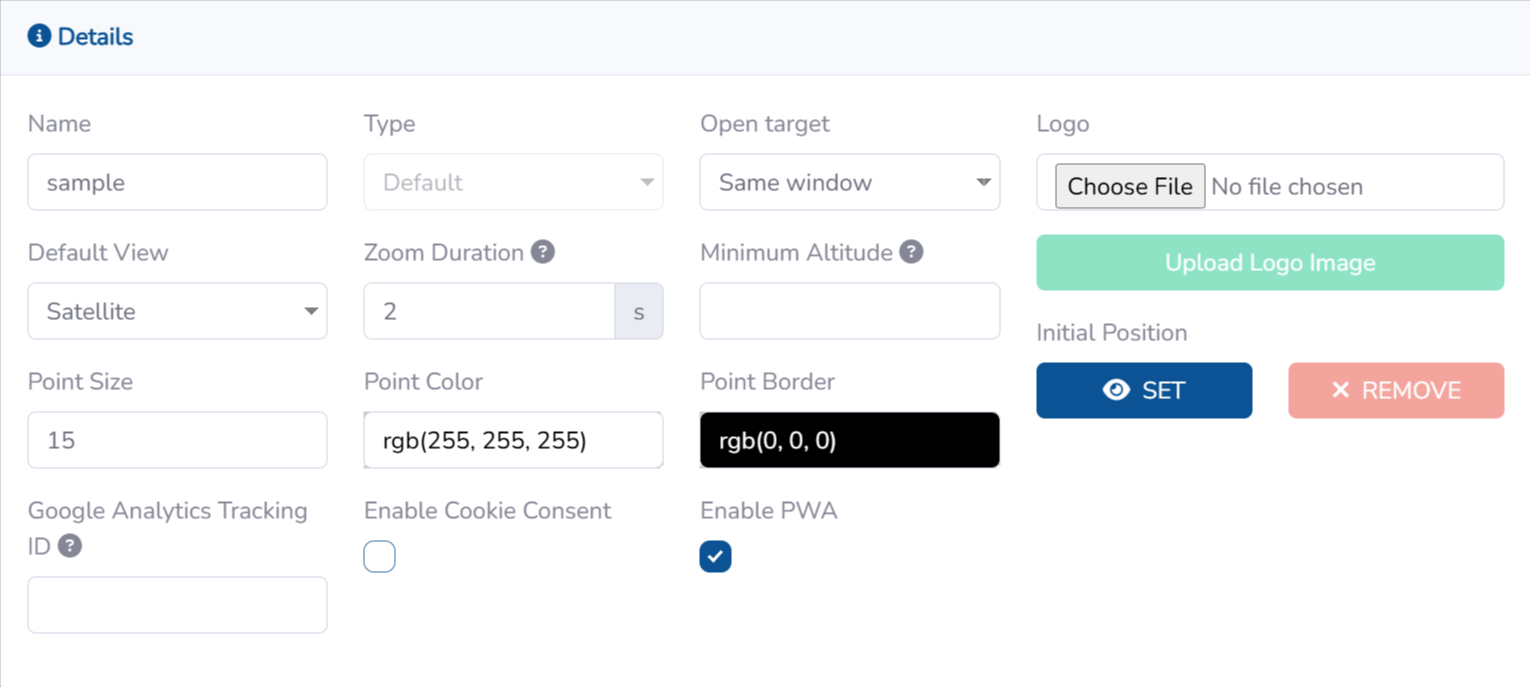This screenshot has width=1530, height=687.
Task: Click the Choose File button
Action: coord(1130,186)
